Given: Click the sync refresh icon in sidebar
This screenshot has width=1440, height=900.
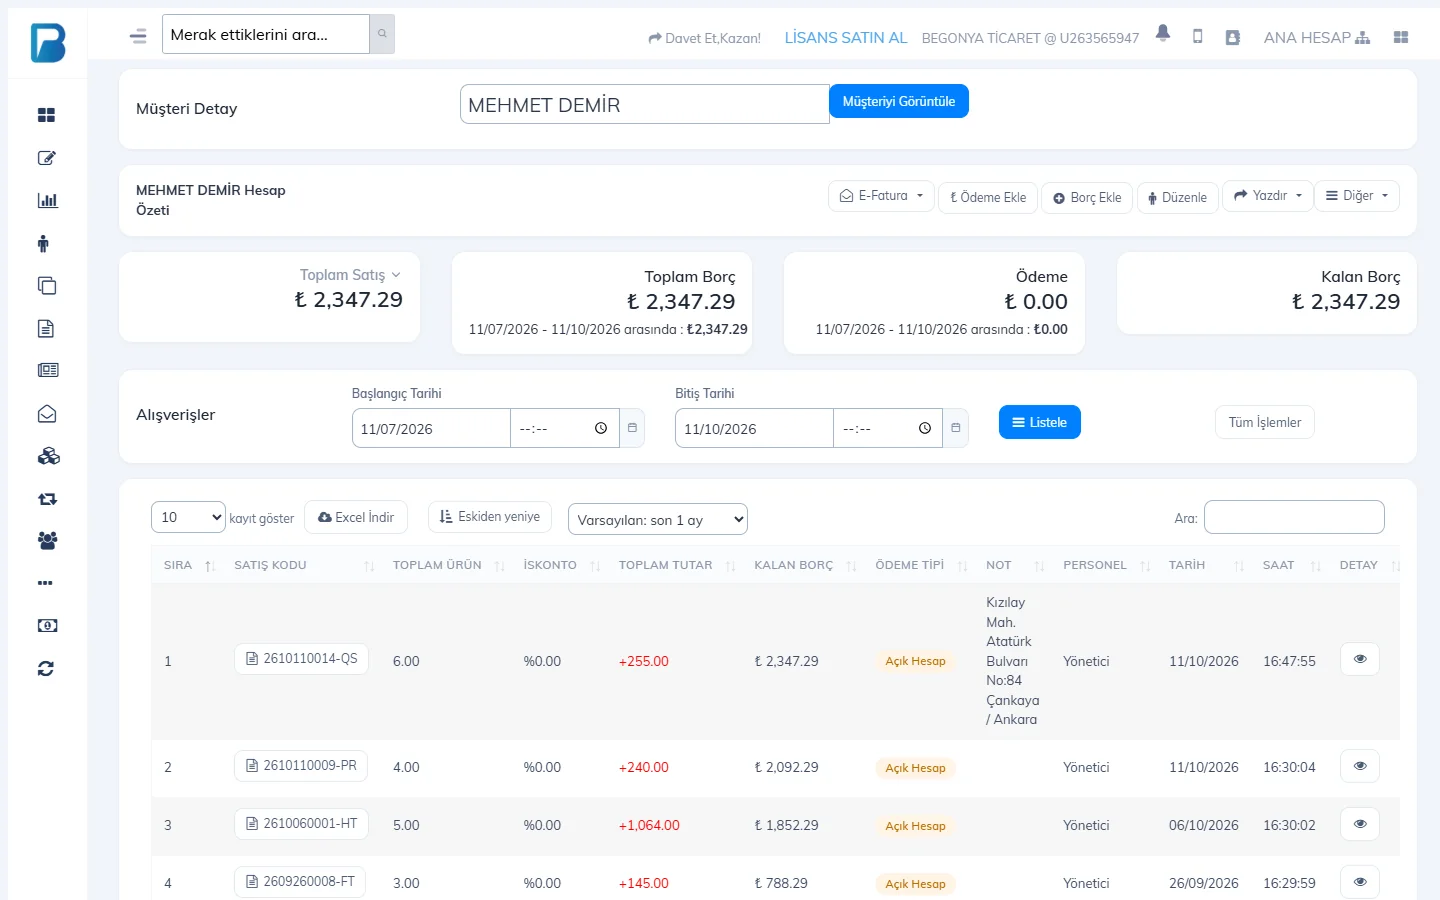Looking at the screenshot, I should tap(46, 669).
